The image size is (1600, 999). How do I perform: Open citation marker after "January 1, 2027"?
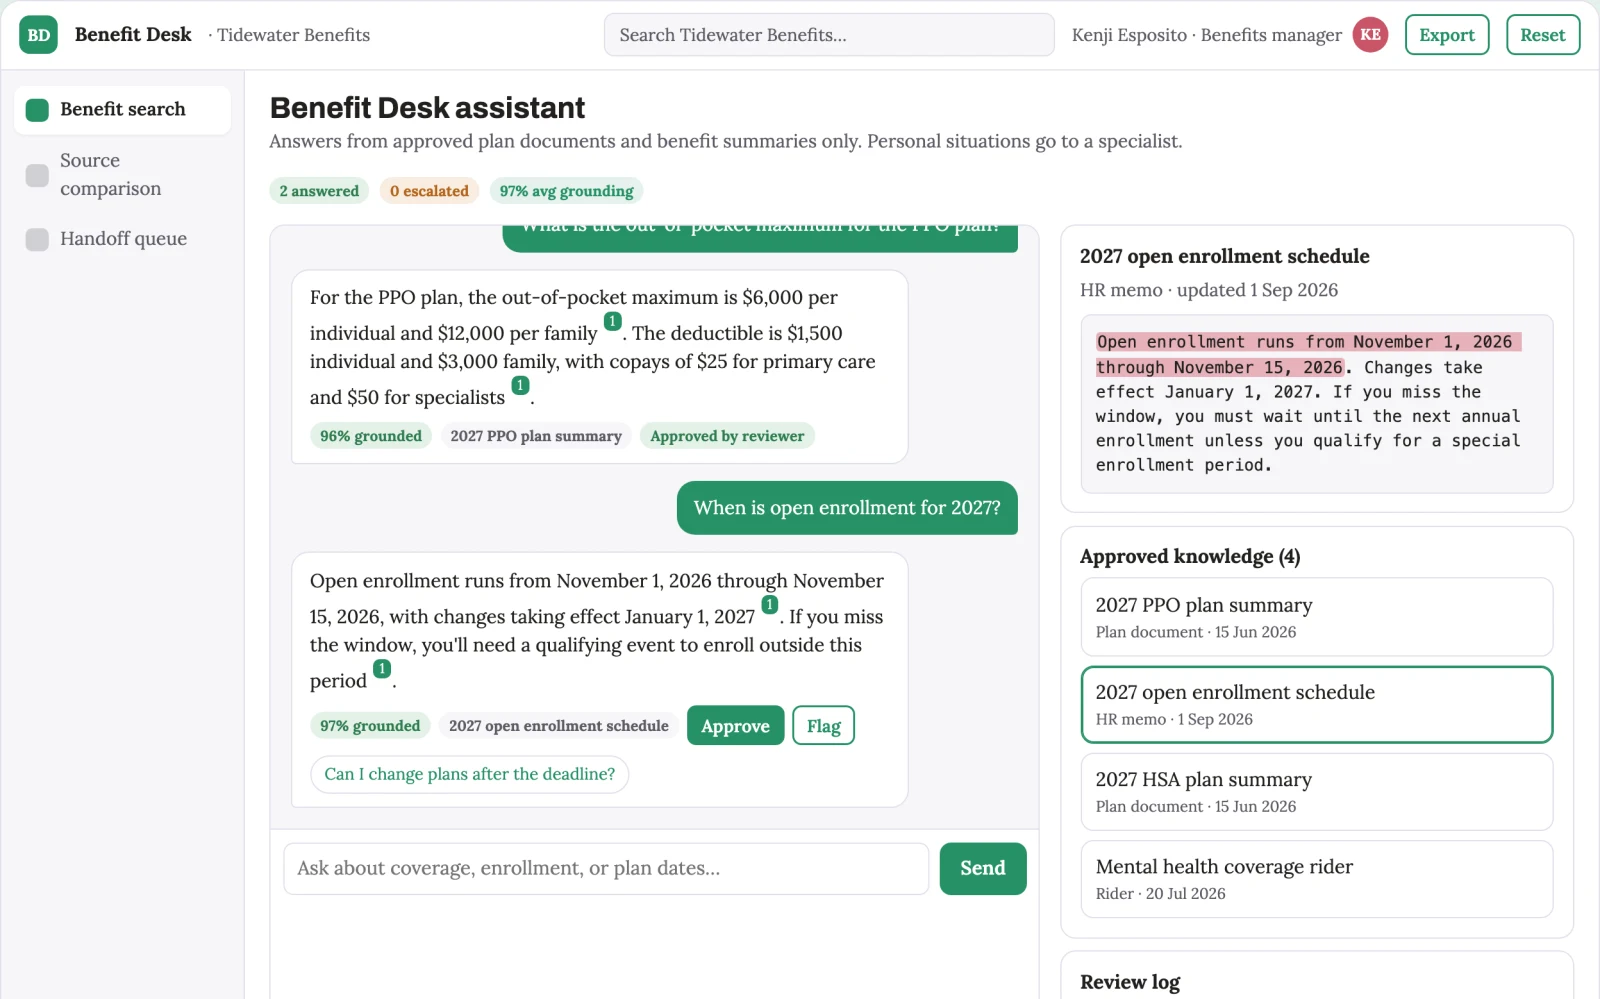tap(769, 605)
